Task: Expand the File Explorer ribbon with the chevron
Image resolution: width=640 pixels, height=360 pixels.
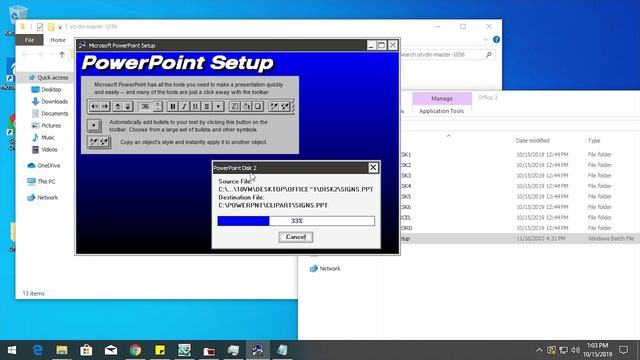Action: click(x=485, y=40)
